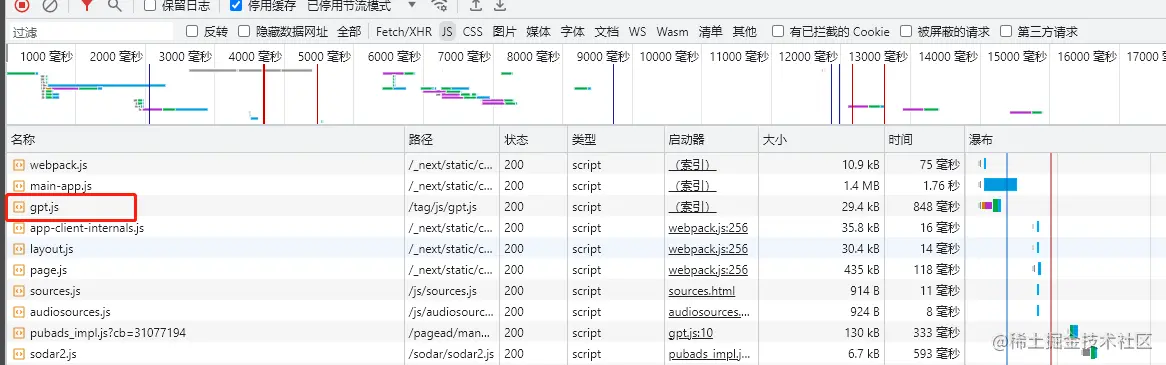Select Fetch/XHR type filter
1166x365 pixels.
tap(405, 31)
